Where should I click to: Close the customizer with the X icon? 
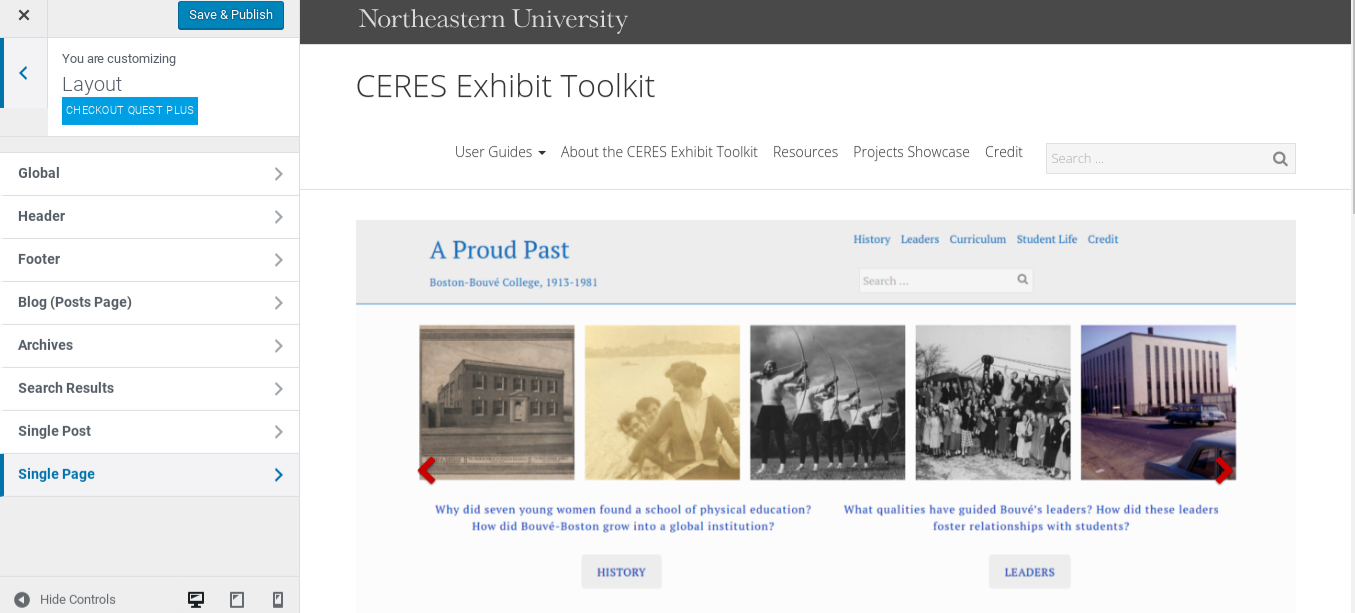pos(24,15)
